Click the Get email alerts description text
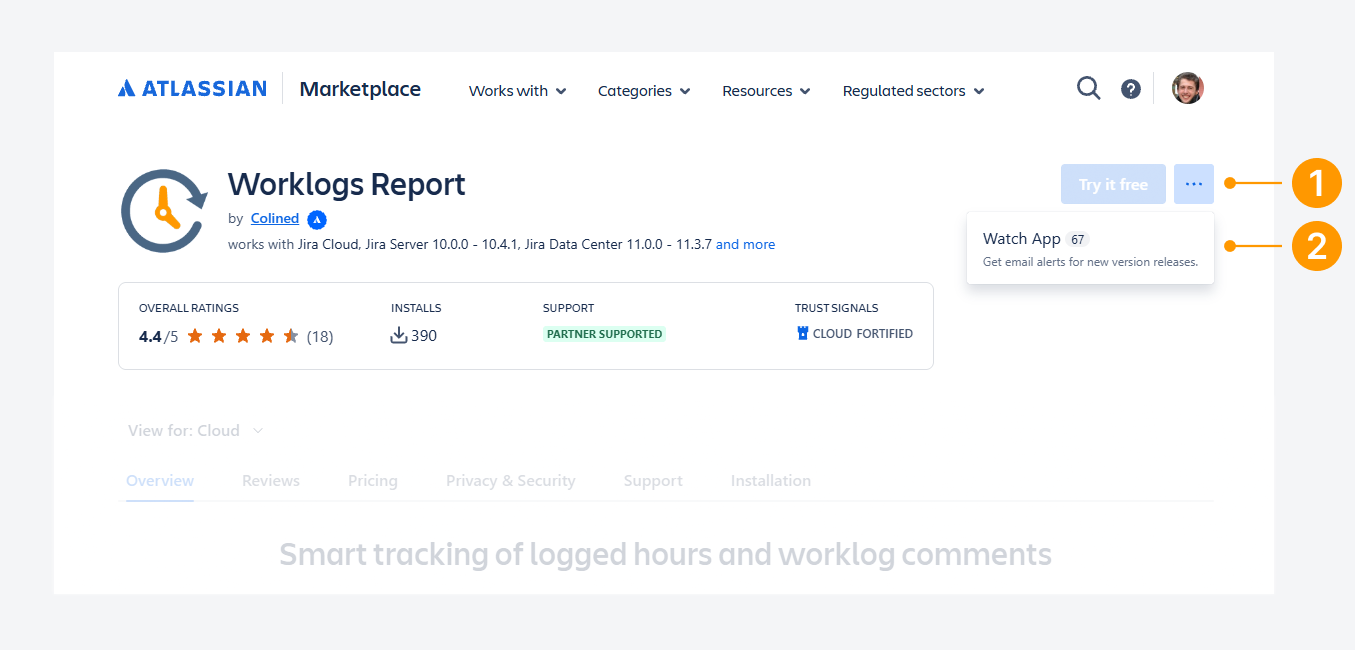 pos(1090,262)
